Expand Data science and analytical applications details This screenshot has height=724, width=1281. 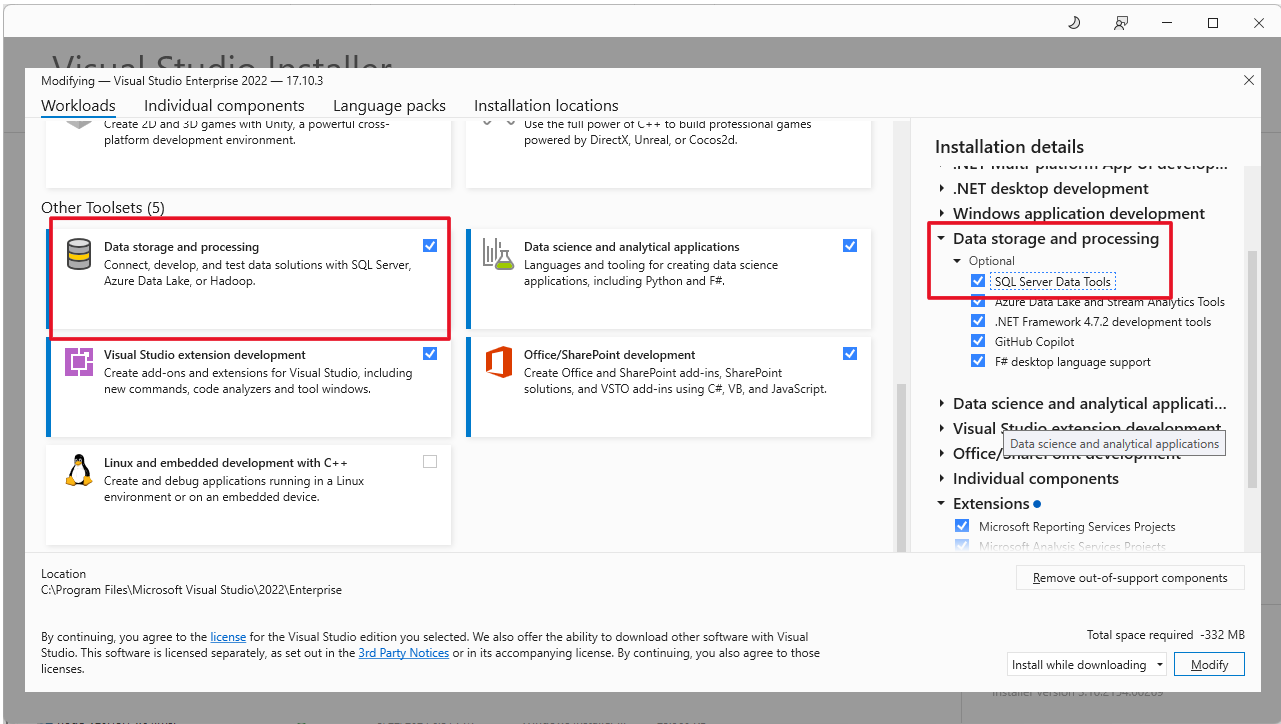click(x=942, y=403)
